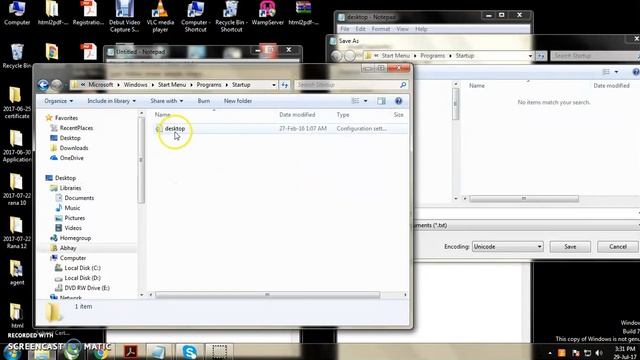Open the Organize dropdown menu
The width and height of the screenshot is (640, 360).
click(x=59, y=101)
